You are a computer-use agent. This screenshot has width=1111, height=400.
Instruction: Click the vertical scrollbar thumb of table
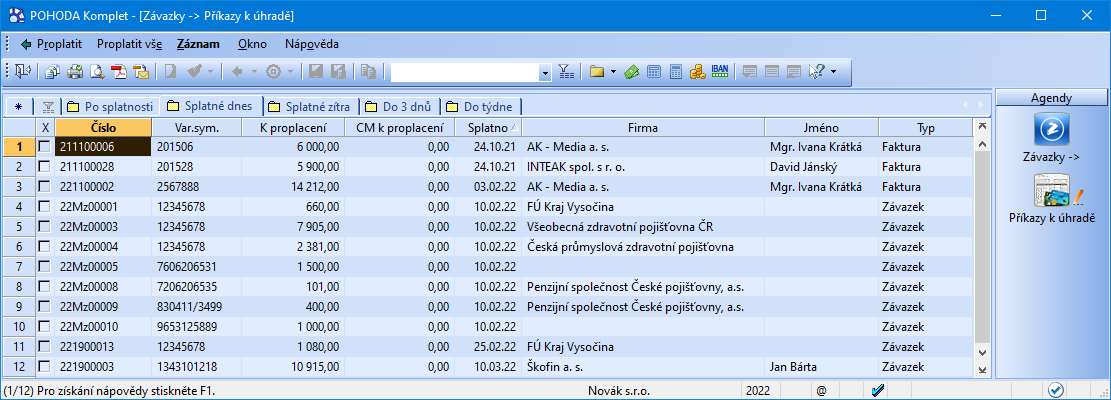coord(981,249)
